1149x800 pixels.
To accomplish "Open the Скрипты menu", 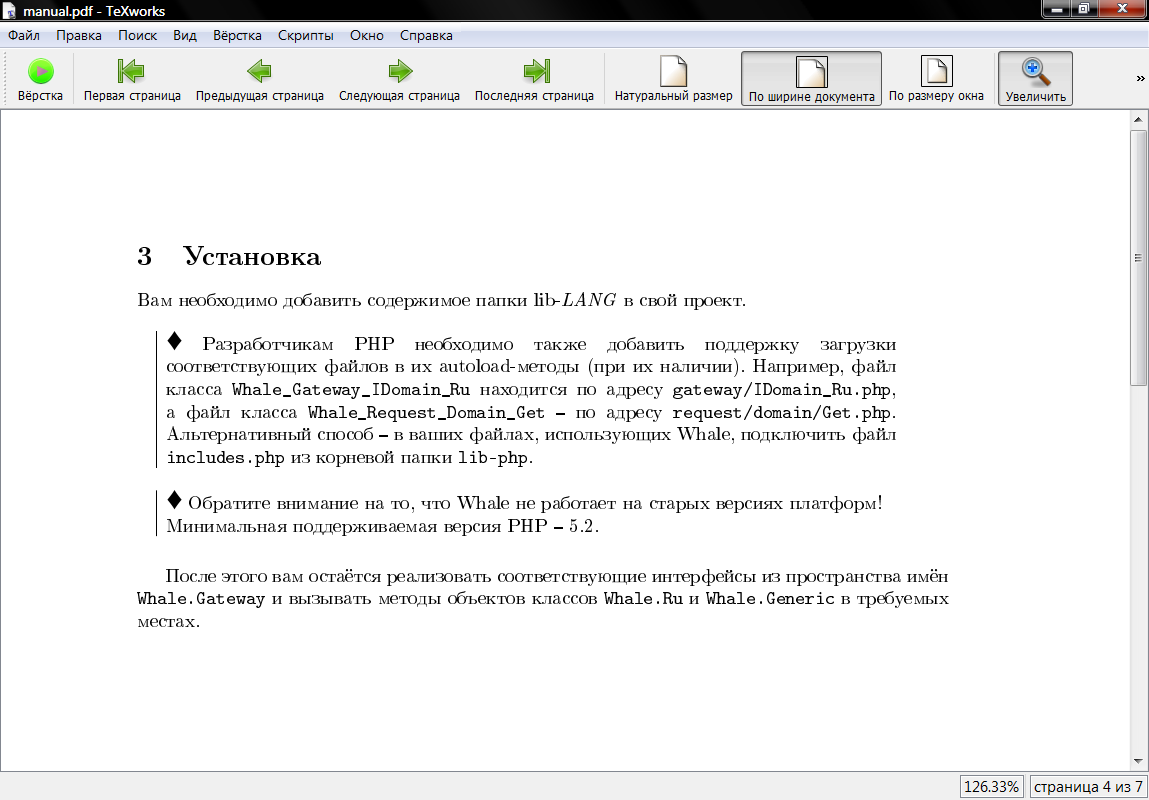I will pos(306,35).
